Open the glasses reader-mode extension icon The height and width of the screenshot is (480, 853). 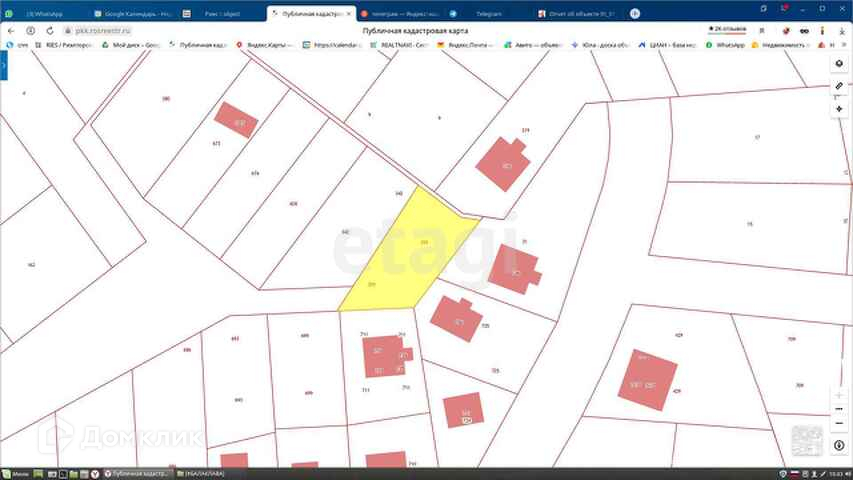click(804, 31)
